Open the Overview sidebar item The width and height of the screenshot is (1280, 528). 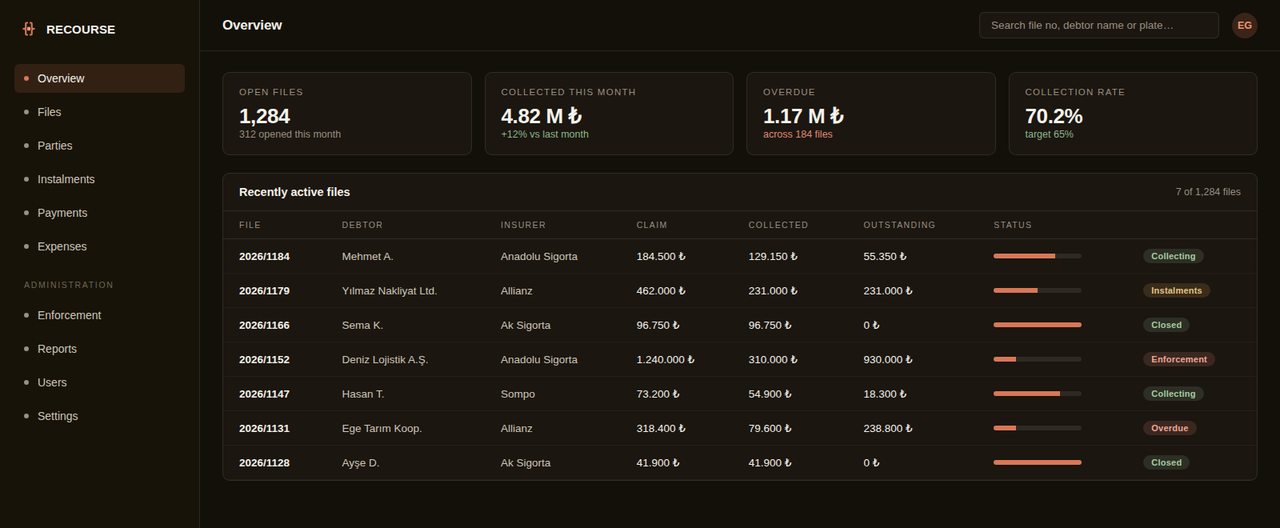tap(99, 78)
